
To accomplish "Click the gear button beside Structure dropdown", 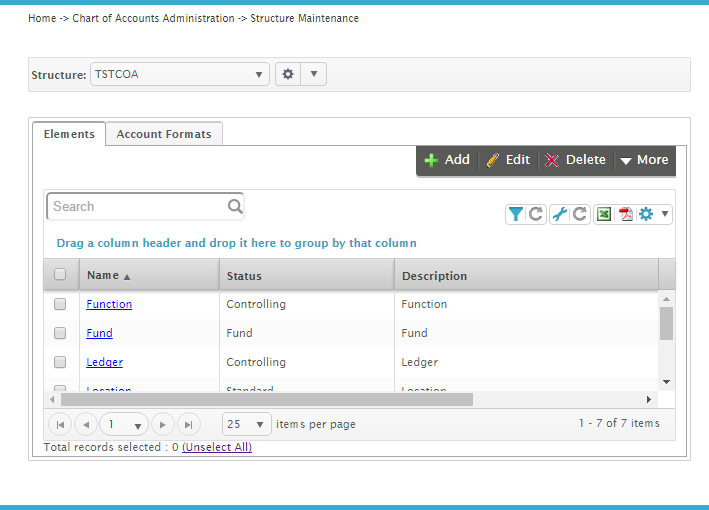I will coord(288,74).
